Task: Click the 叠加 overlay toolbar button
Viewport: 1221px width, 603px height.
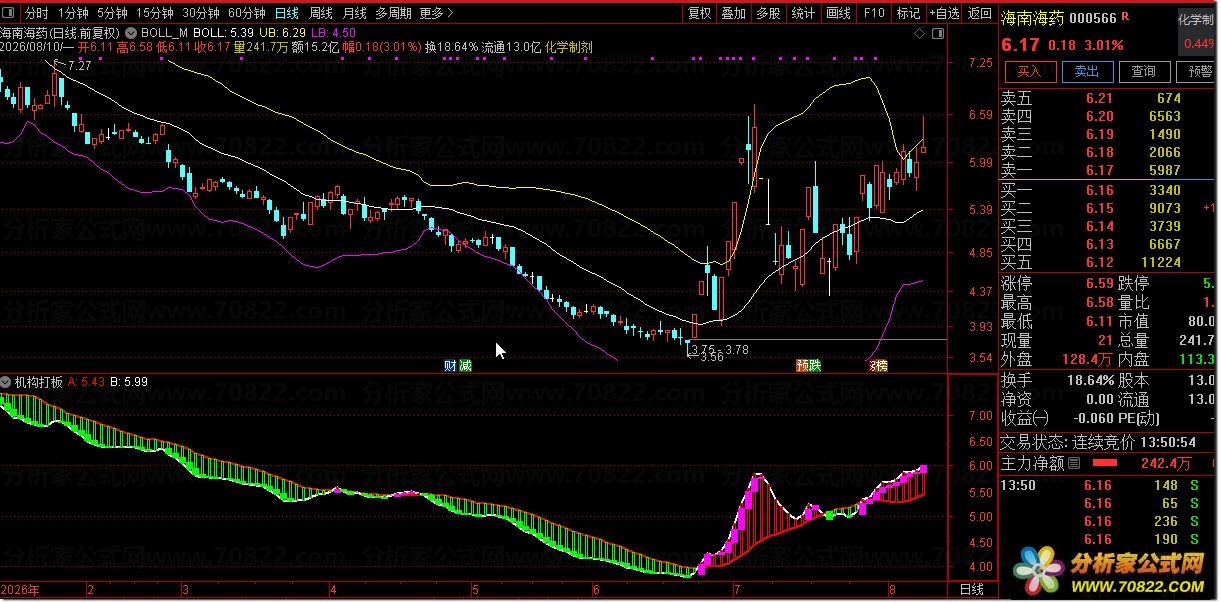Action: [x=734, y=13]
